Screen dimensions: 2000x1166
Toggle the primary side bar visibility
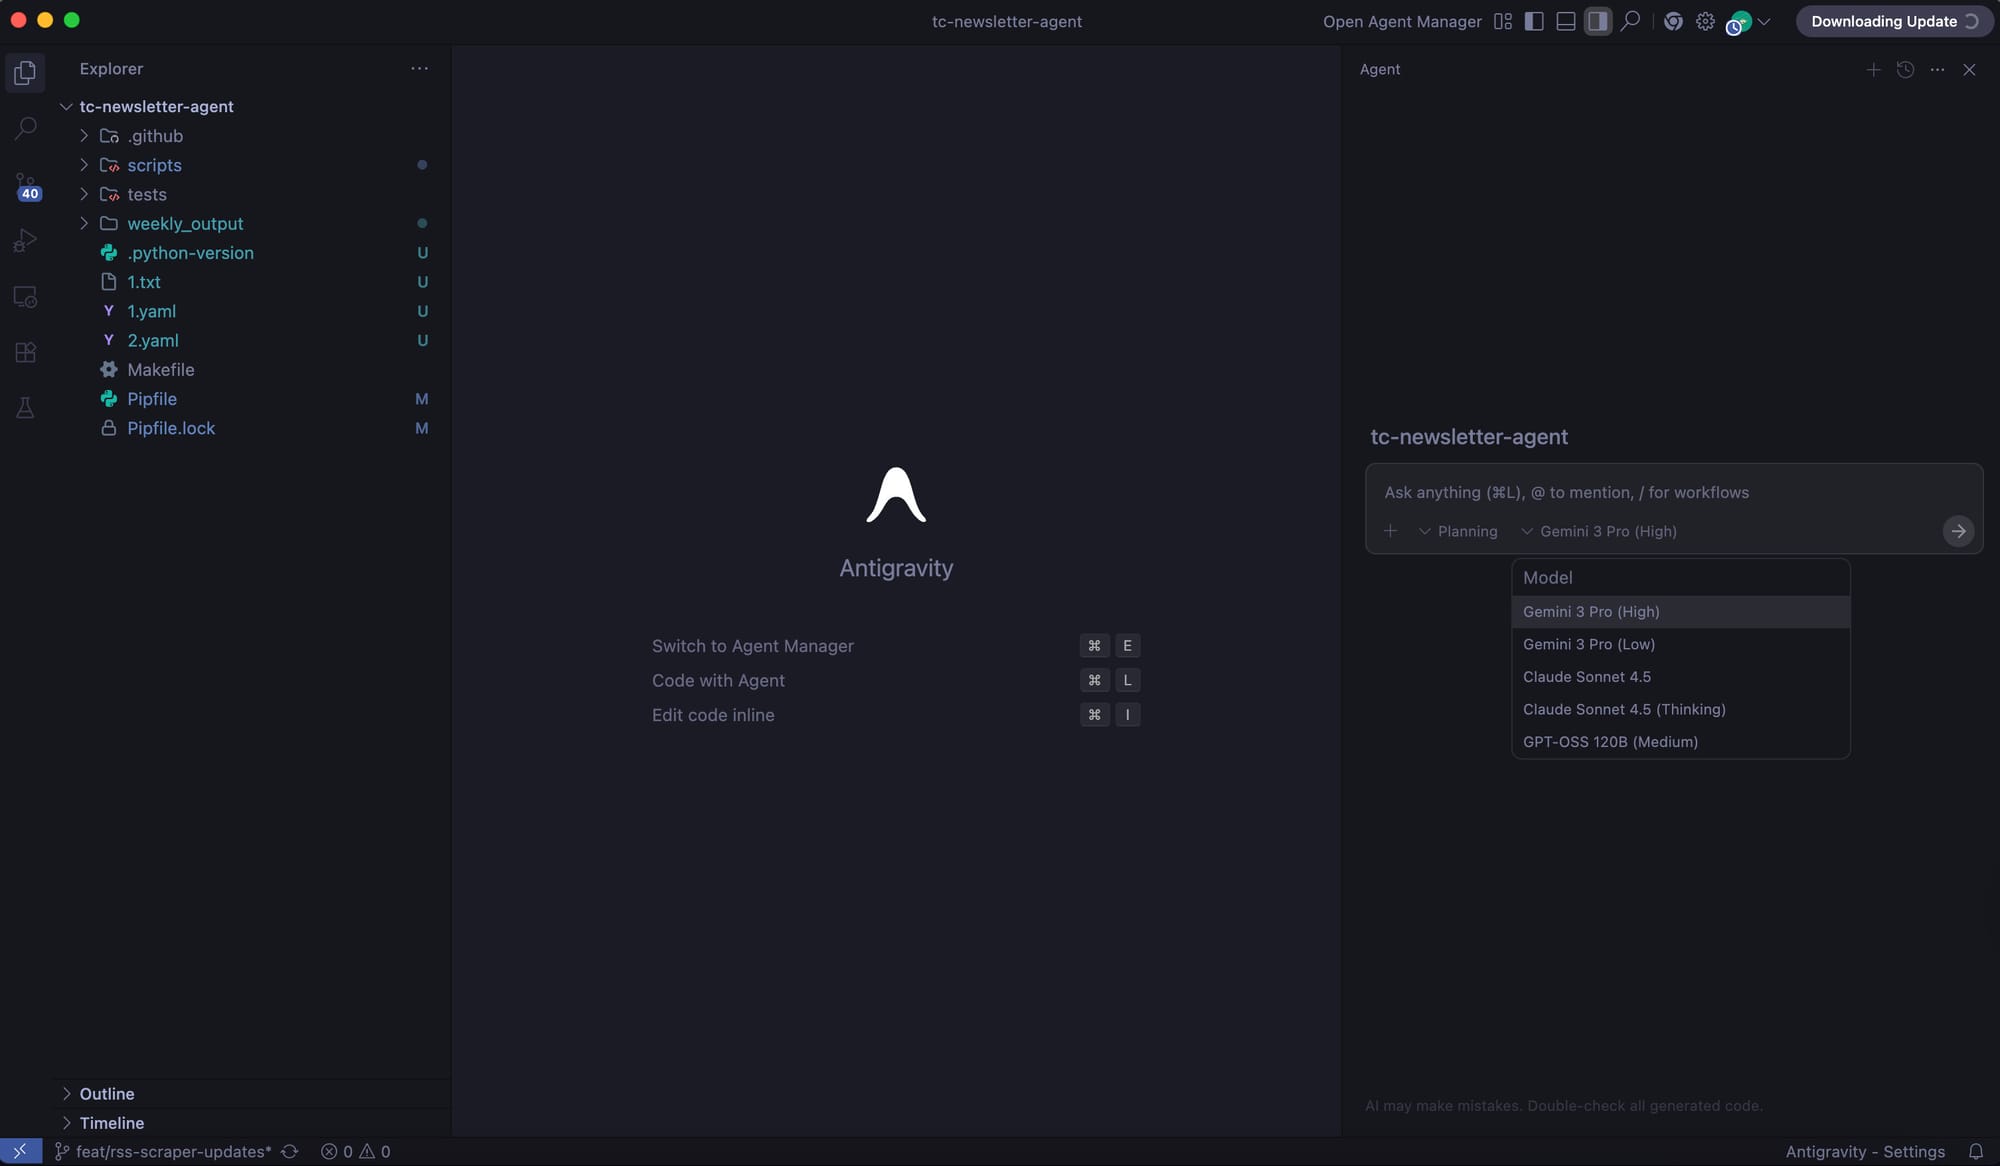pos(1534,21)
